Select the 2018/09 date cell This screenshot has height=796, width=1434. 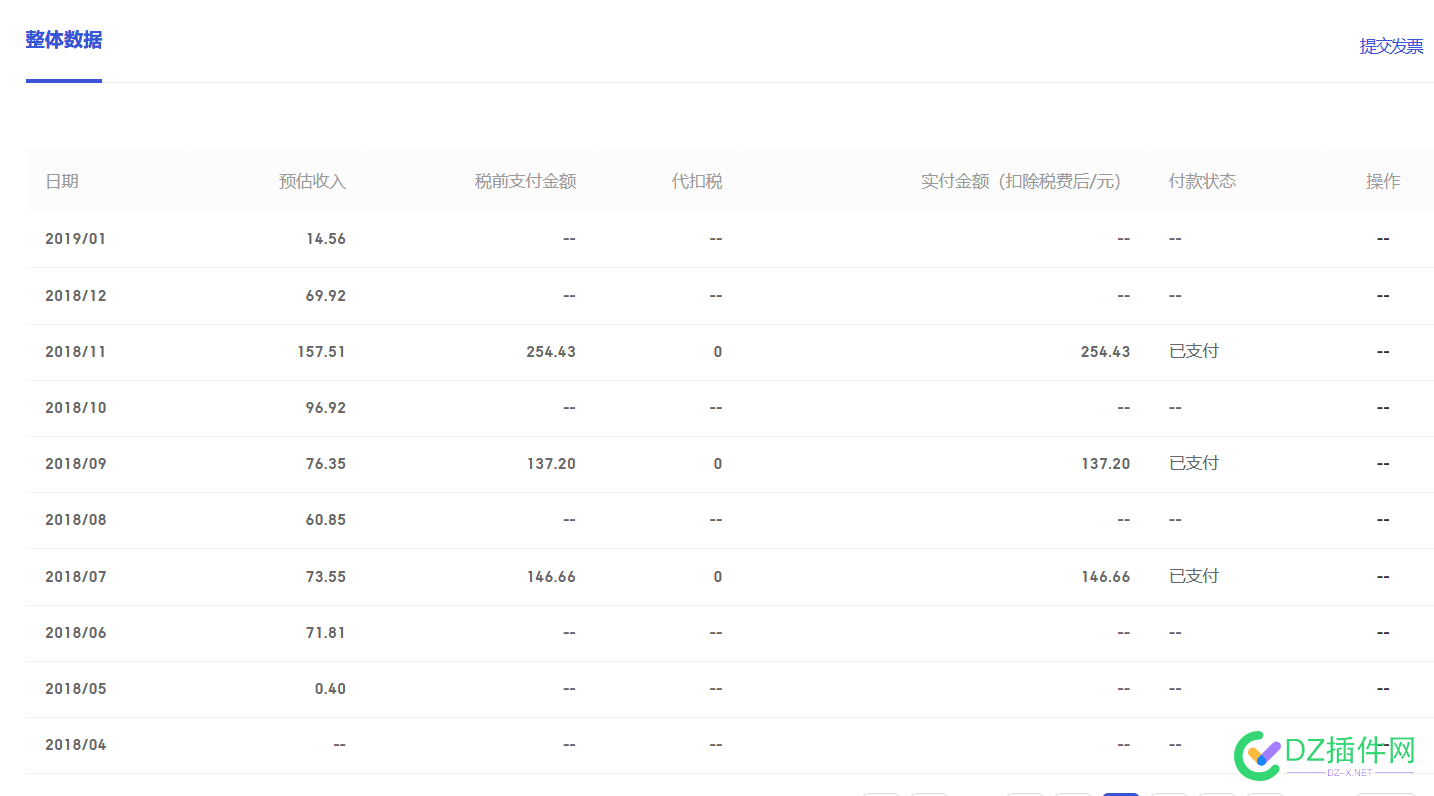tap(75, 464)
